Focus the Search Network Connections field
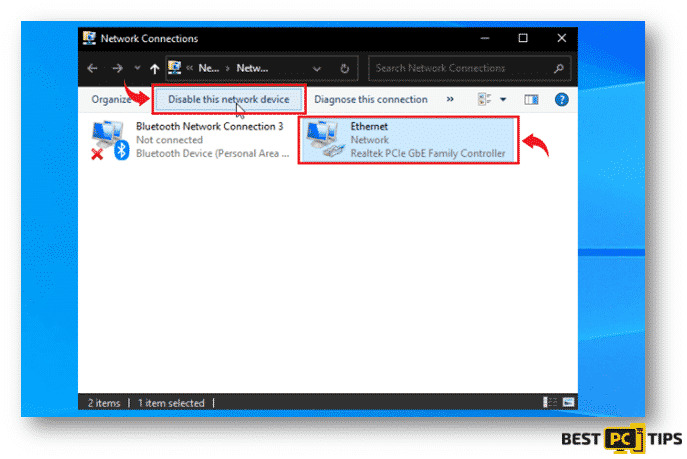 (x=470, y=68)
